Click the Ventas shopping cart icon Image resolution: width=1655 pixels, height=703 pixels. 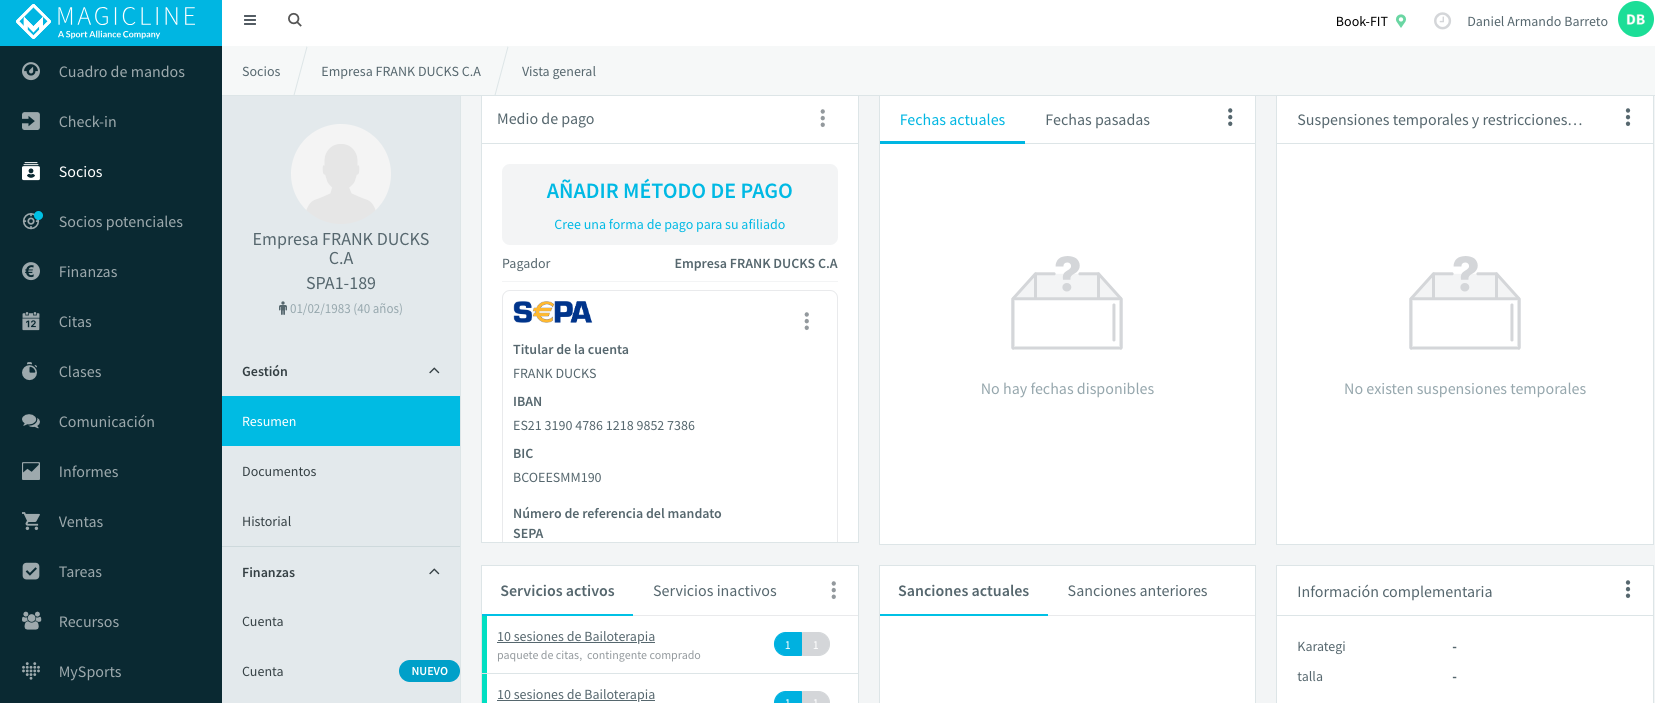coord(31,521)
